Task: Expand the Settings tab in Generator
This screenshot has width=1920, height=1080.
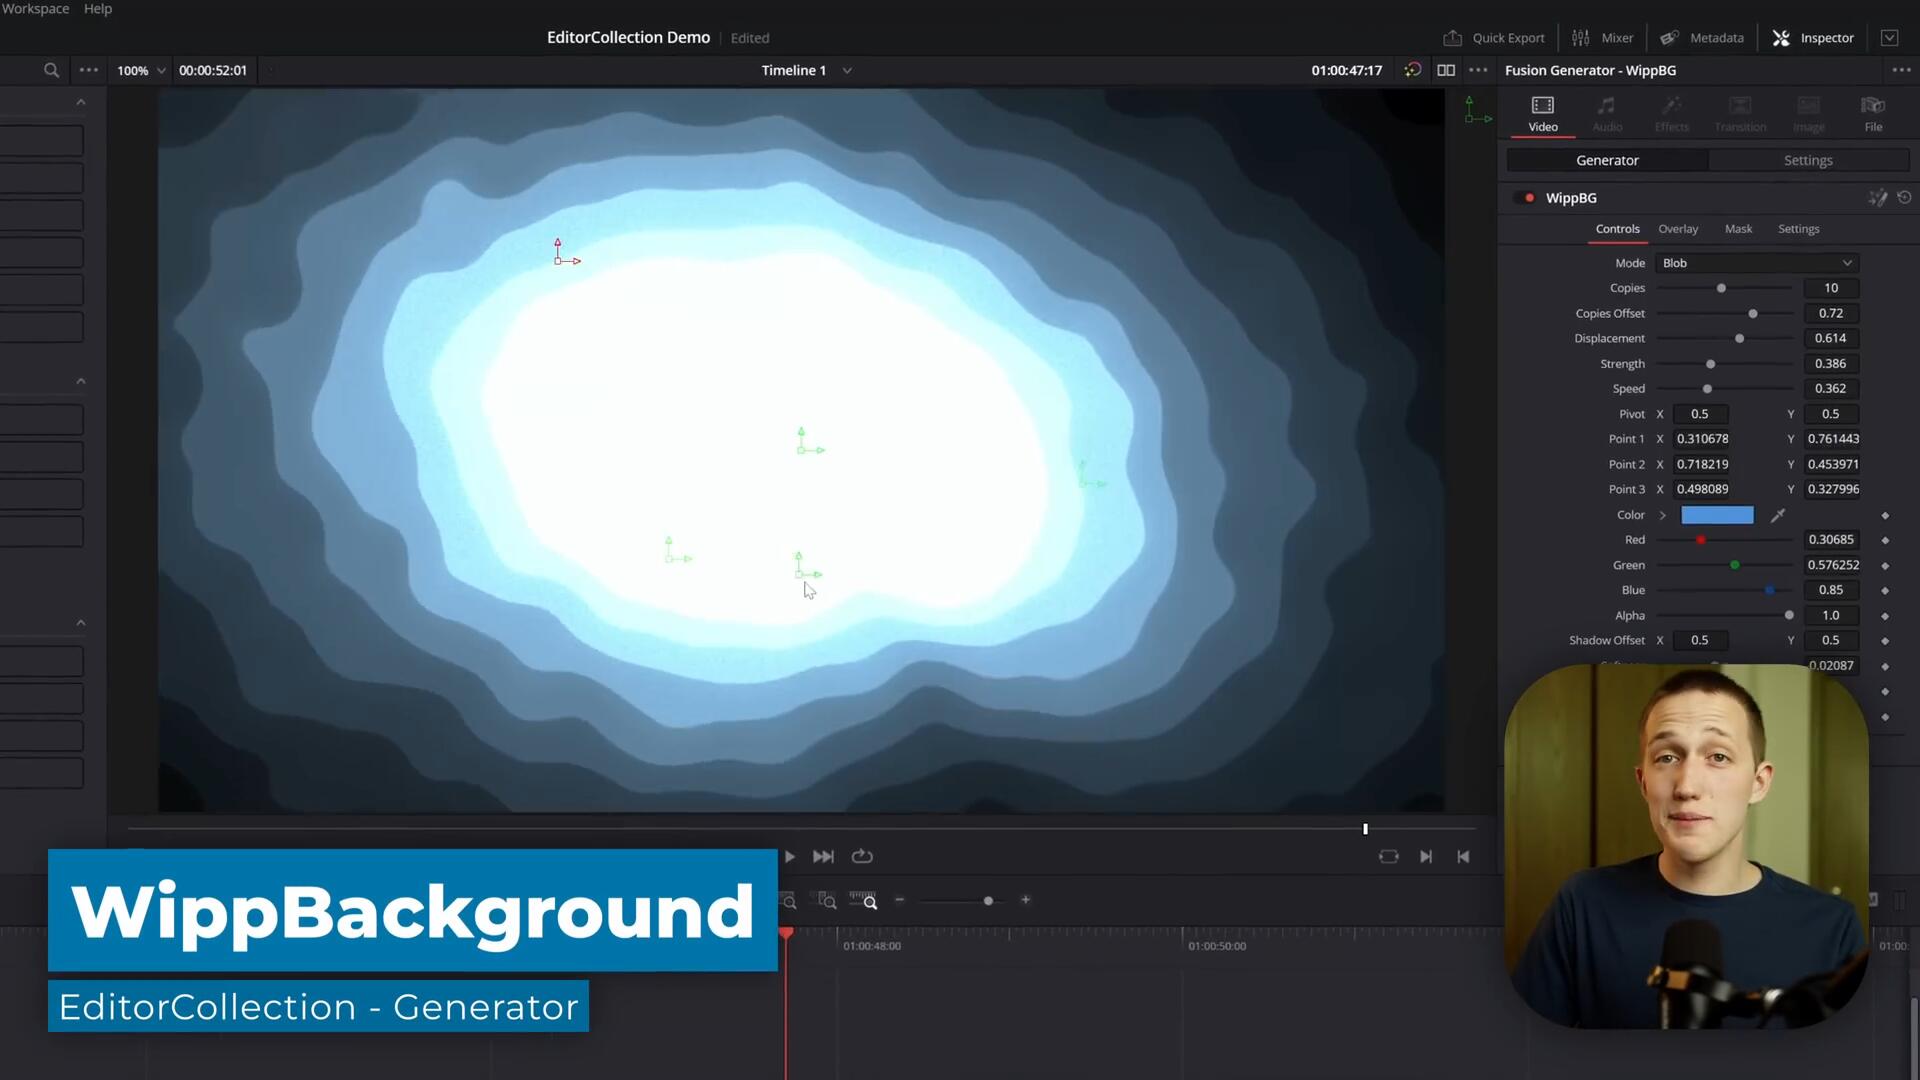Action: click(x=1808, y=160)
